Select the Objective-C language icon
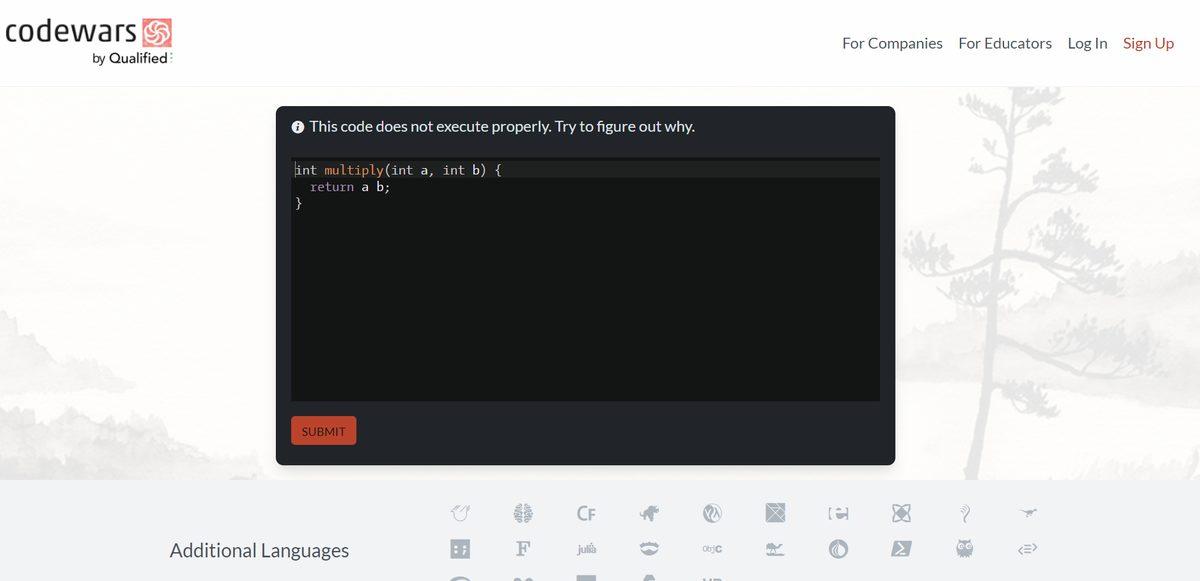This screenshot has width=1200, height=581. point(712,549)
